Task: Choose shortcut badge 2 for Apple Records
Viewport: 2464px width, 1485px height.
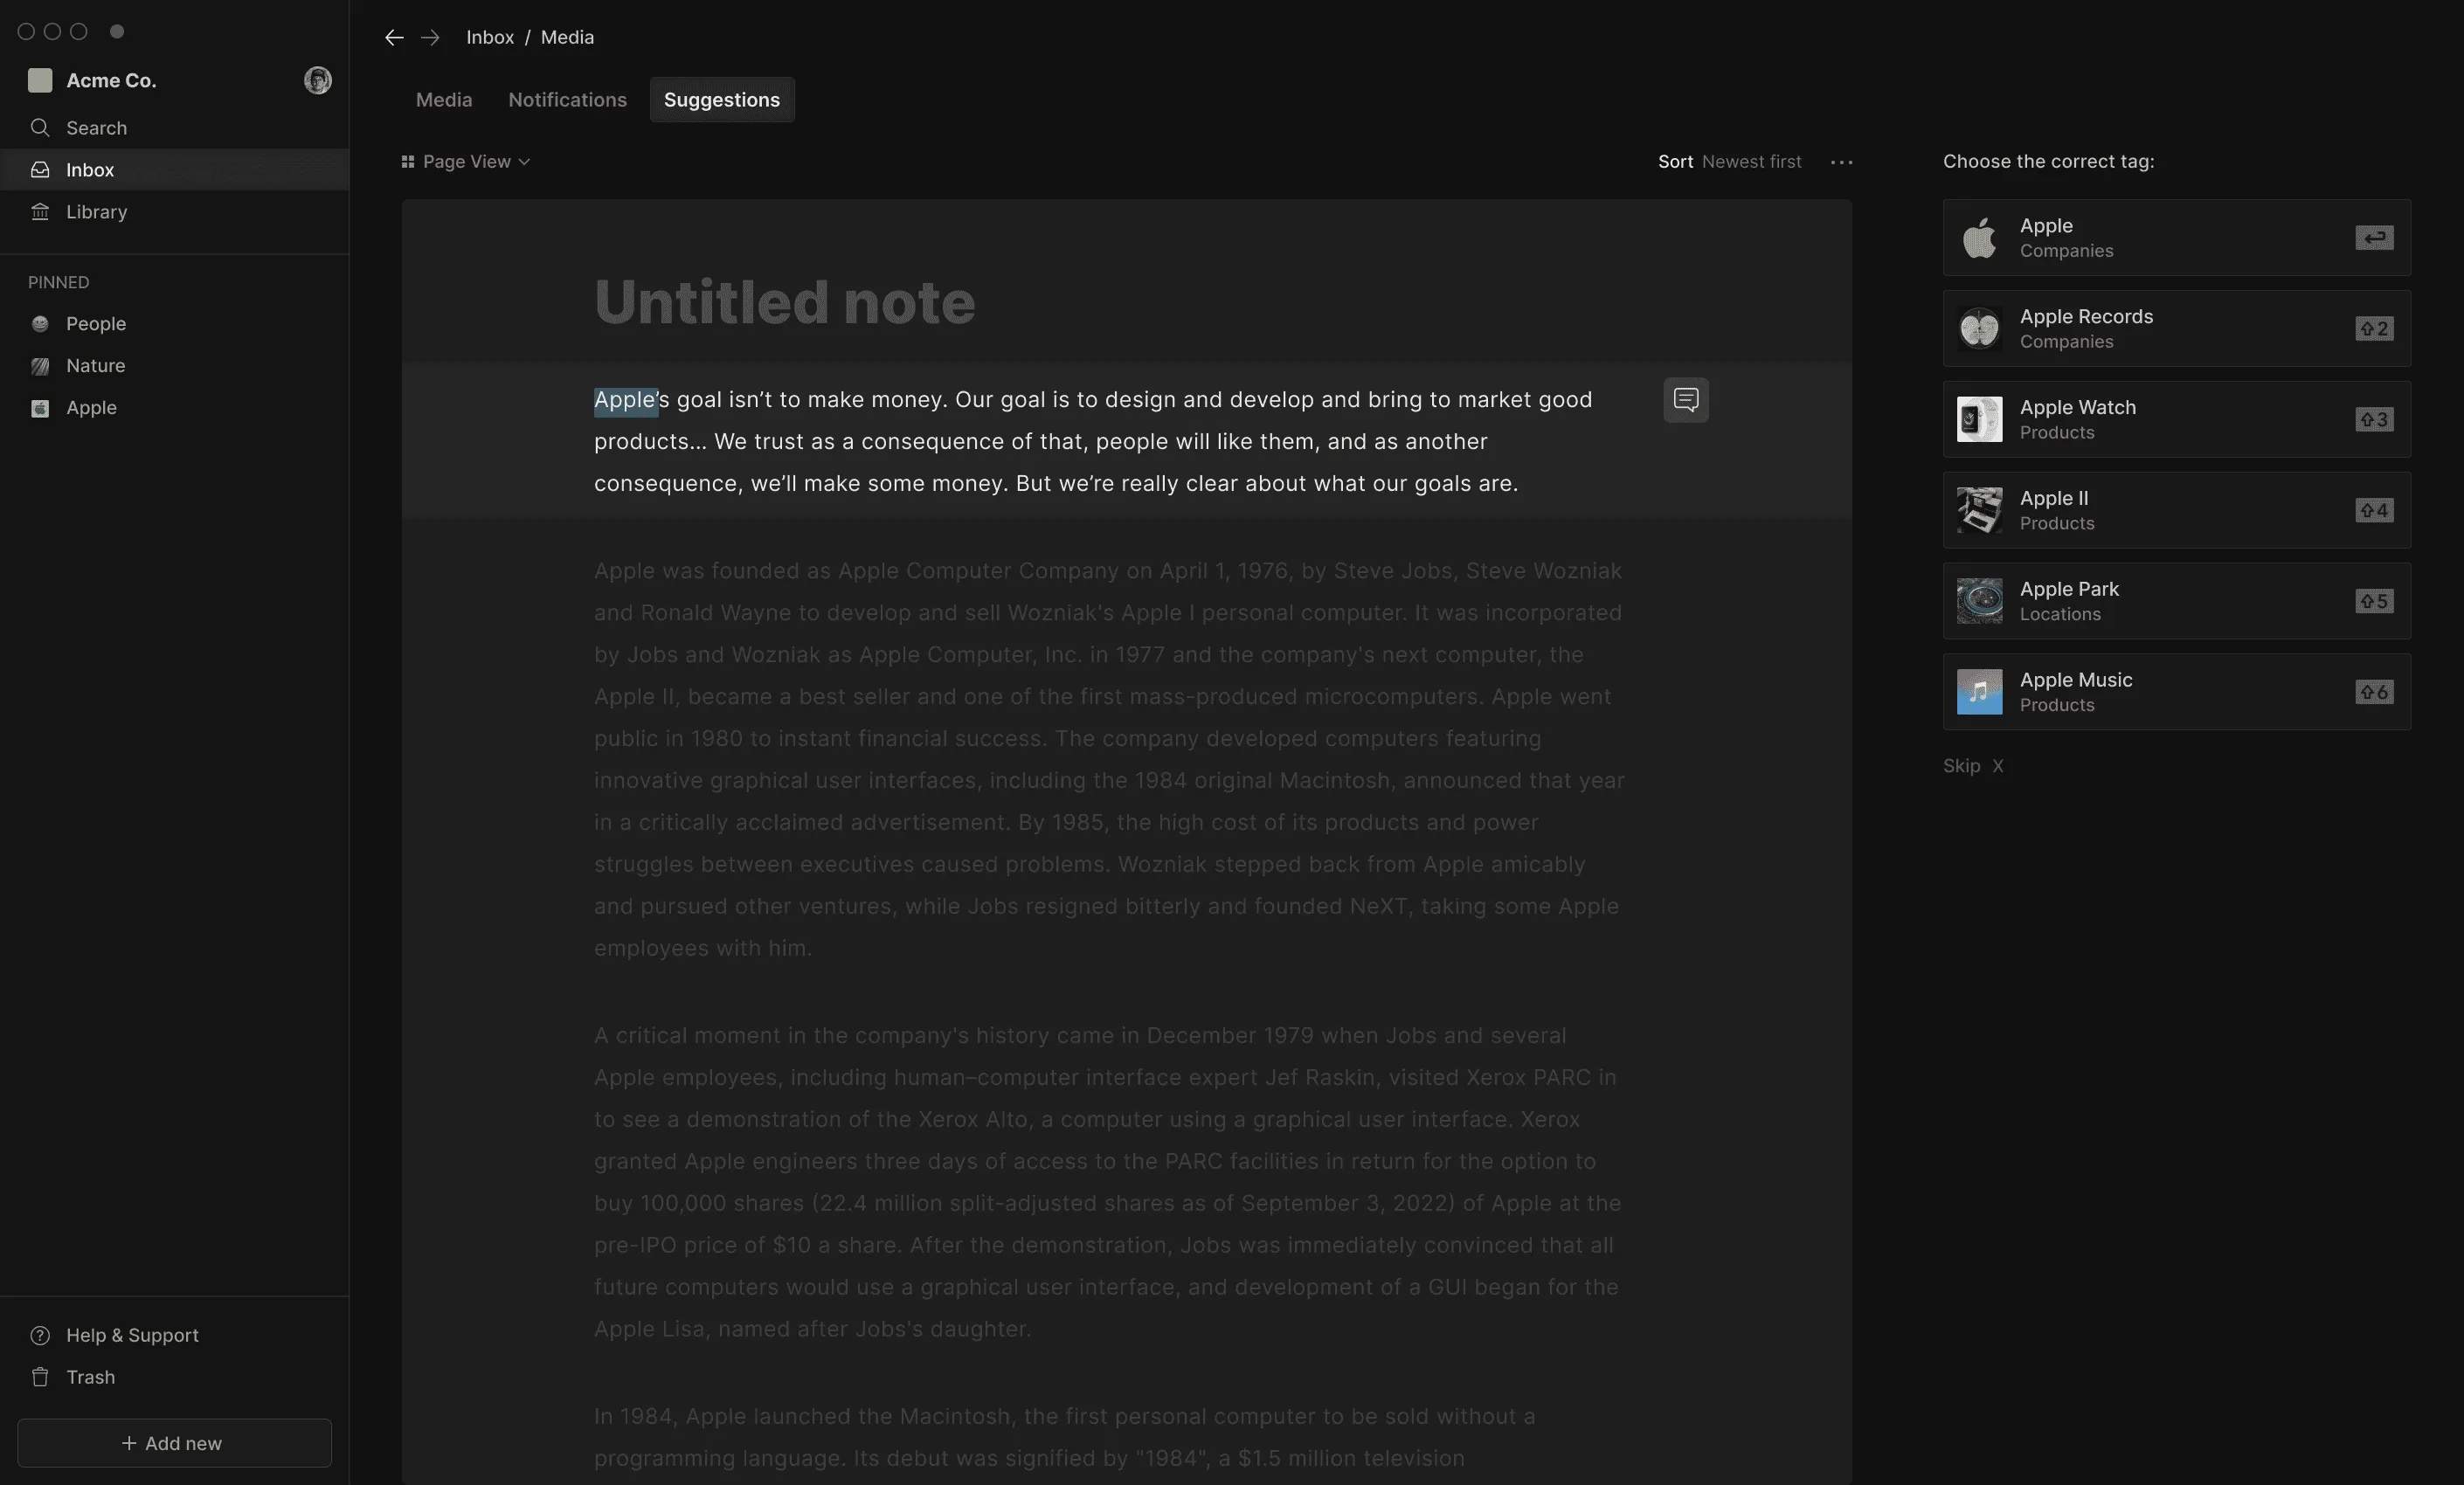Action: [x=2374, y=329]
